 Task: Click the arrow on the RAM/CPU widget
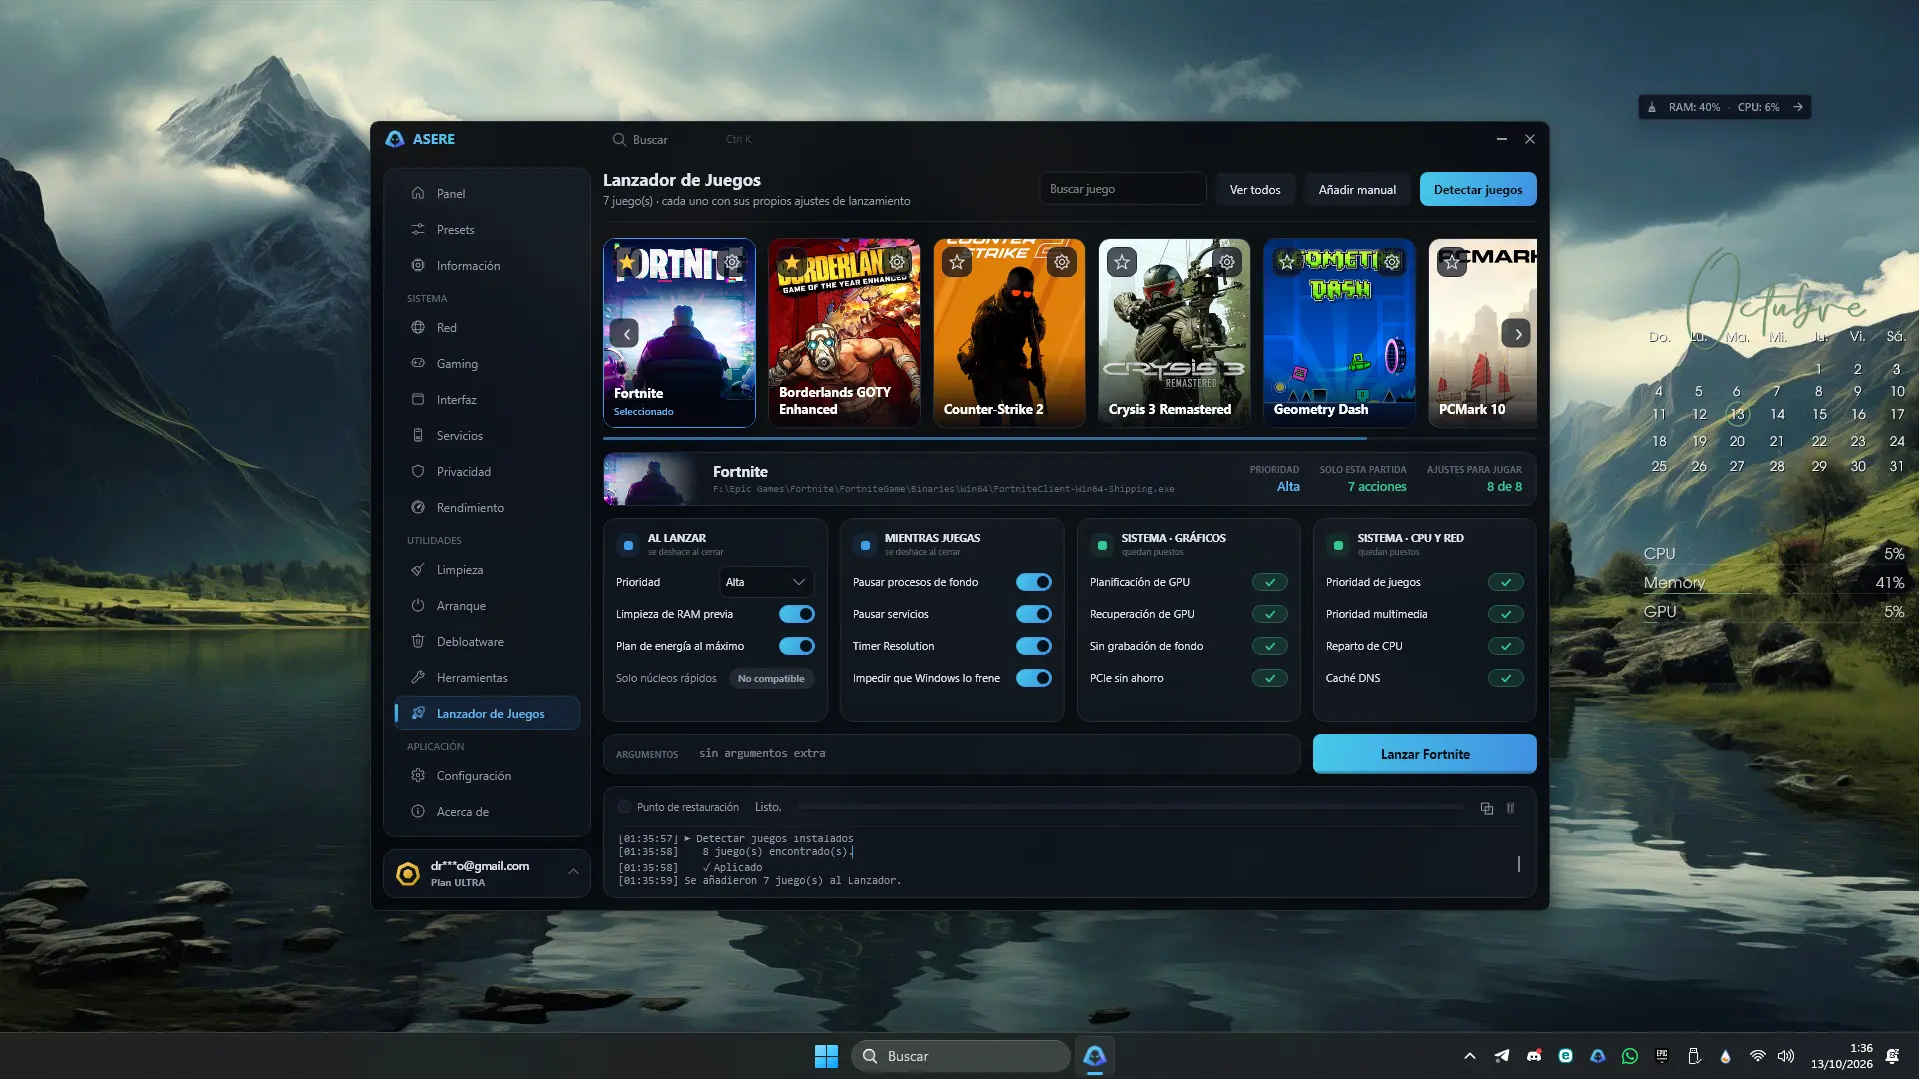(x=1798, y=107)
